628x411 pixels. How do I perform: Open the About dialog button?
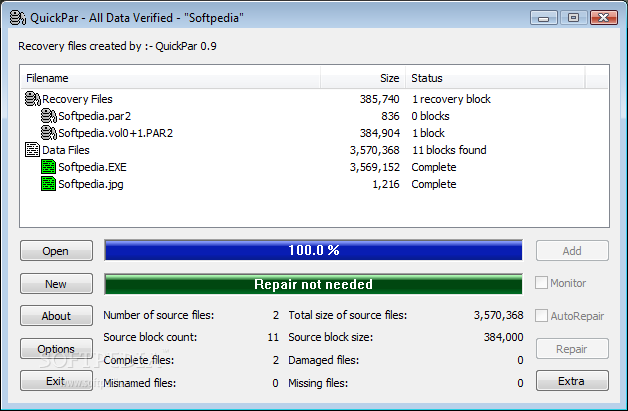pos(56,316)
